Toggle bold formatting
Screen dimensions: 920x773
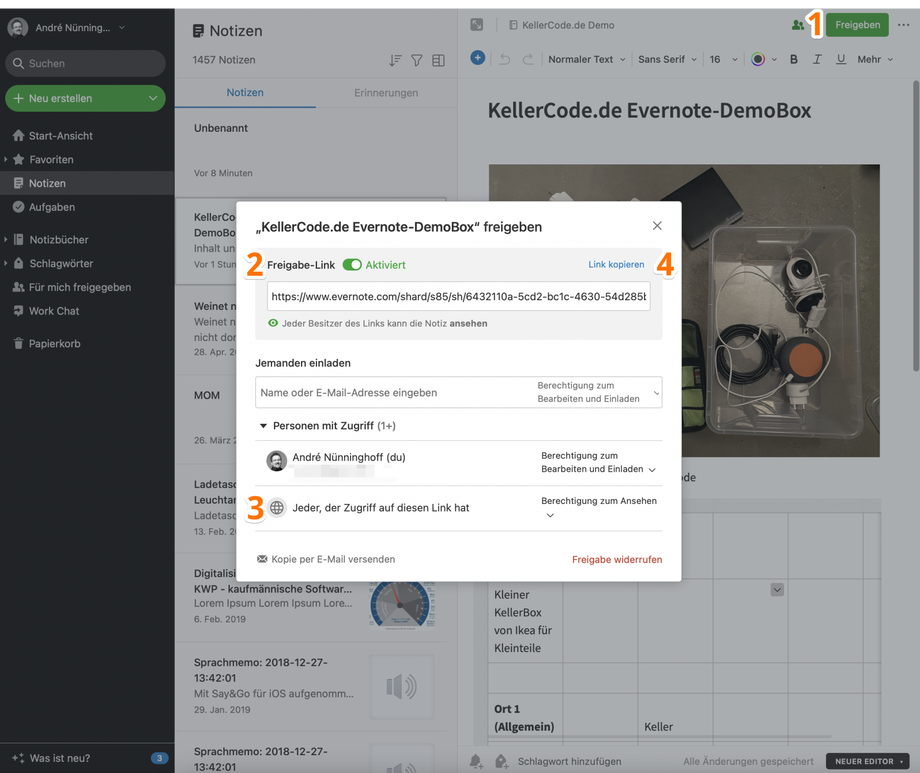(x=794, y=59)
